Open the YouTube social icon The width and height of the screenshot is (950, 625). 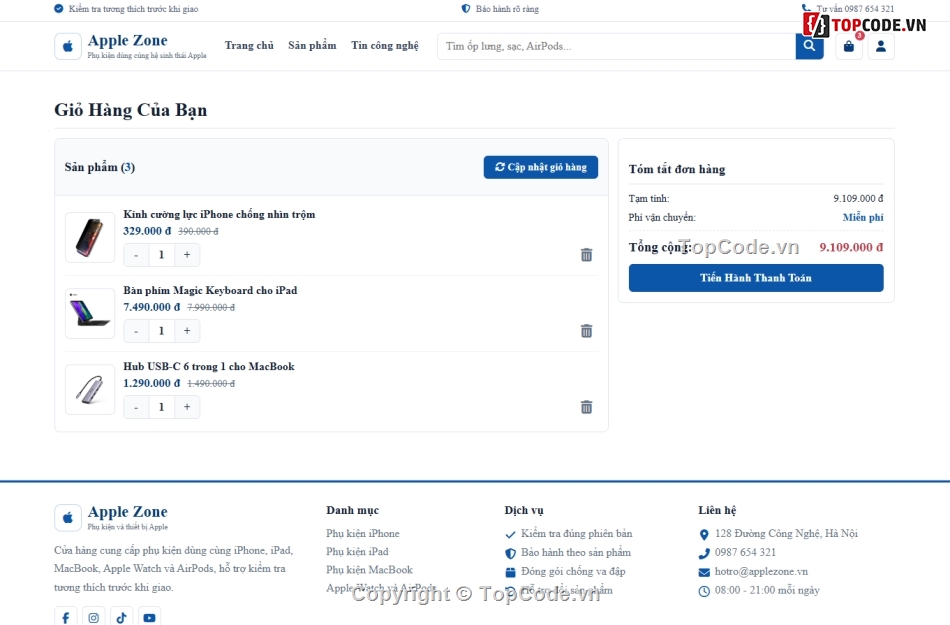[x=149, y=617]
